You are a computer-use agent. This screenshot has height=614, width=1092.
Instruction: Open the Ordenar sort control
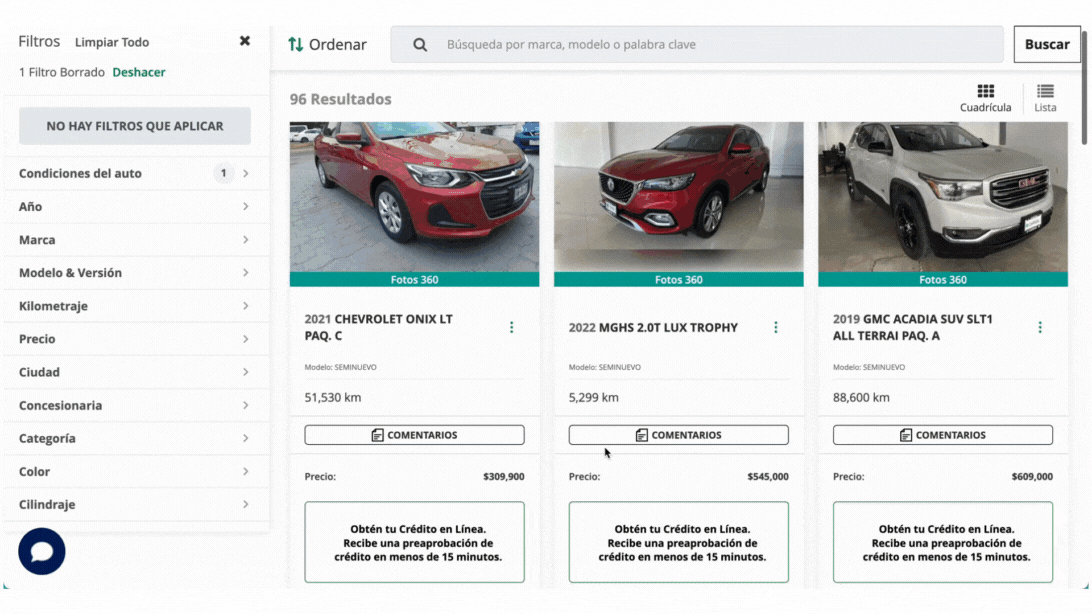coord(327,45)
